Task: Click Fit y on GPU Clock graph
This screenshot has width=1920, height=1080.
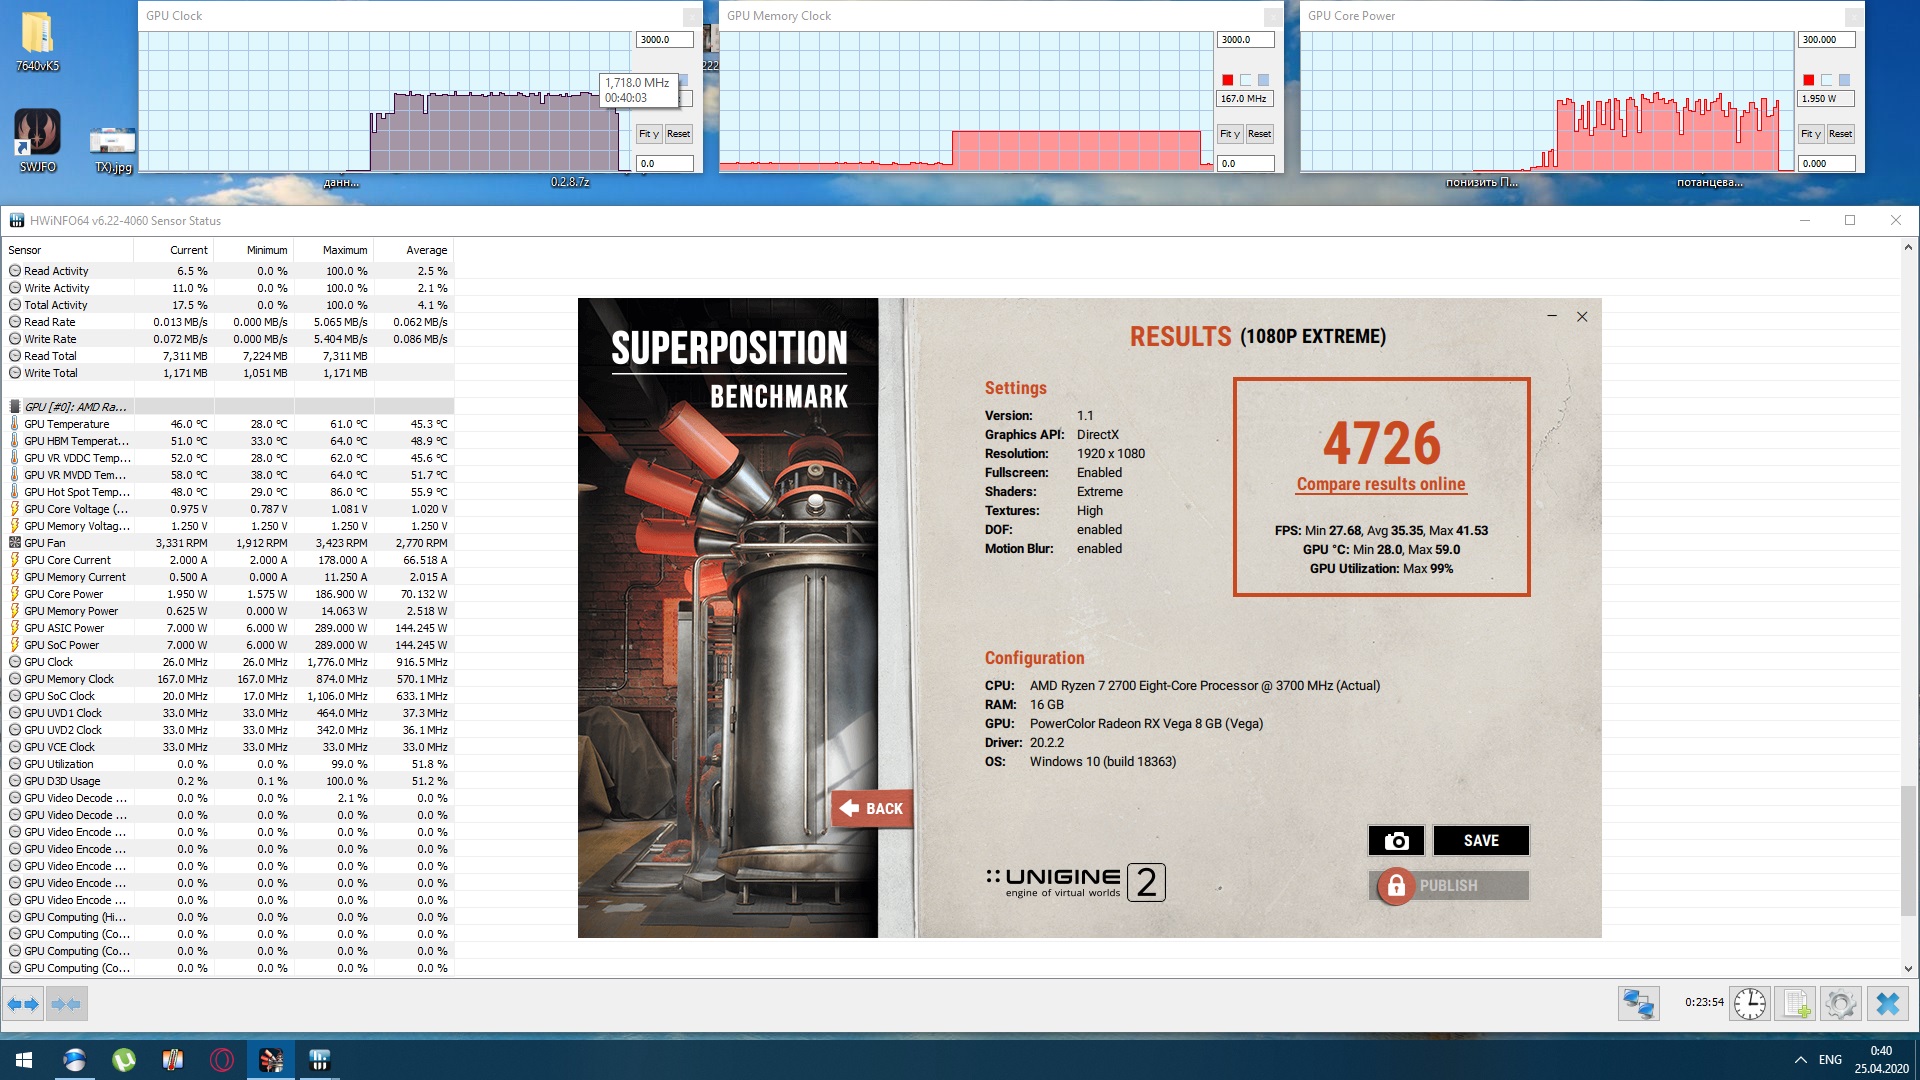Action: 648,134
